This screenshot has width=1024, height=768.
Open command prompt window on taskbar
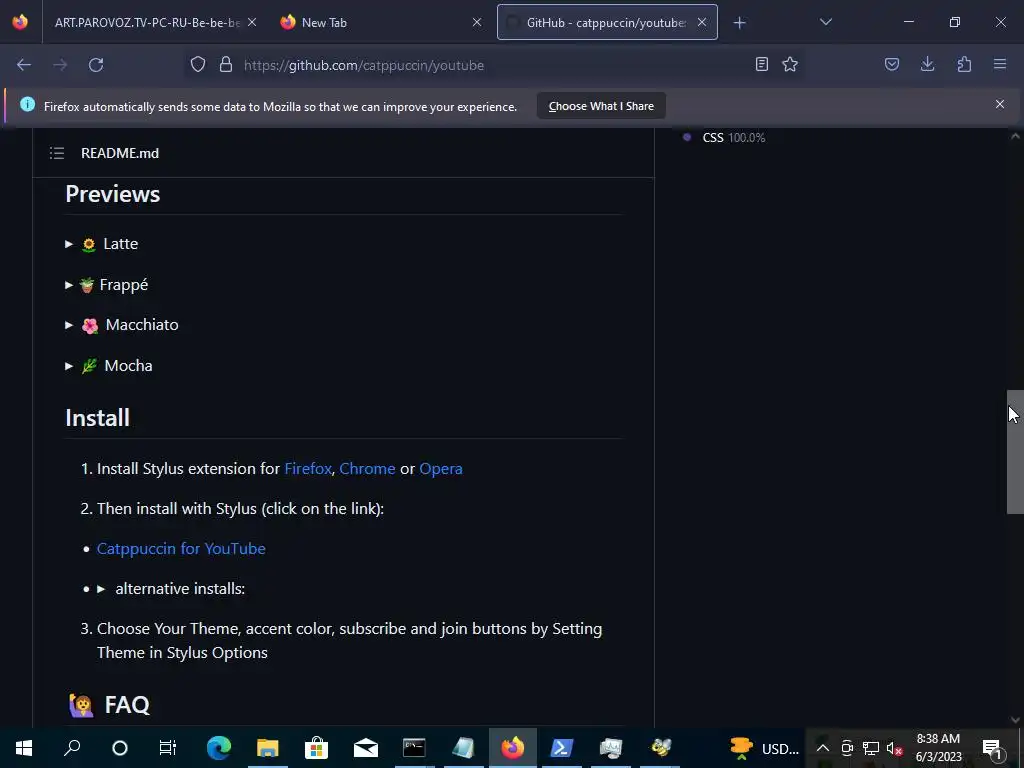point(414,748)
